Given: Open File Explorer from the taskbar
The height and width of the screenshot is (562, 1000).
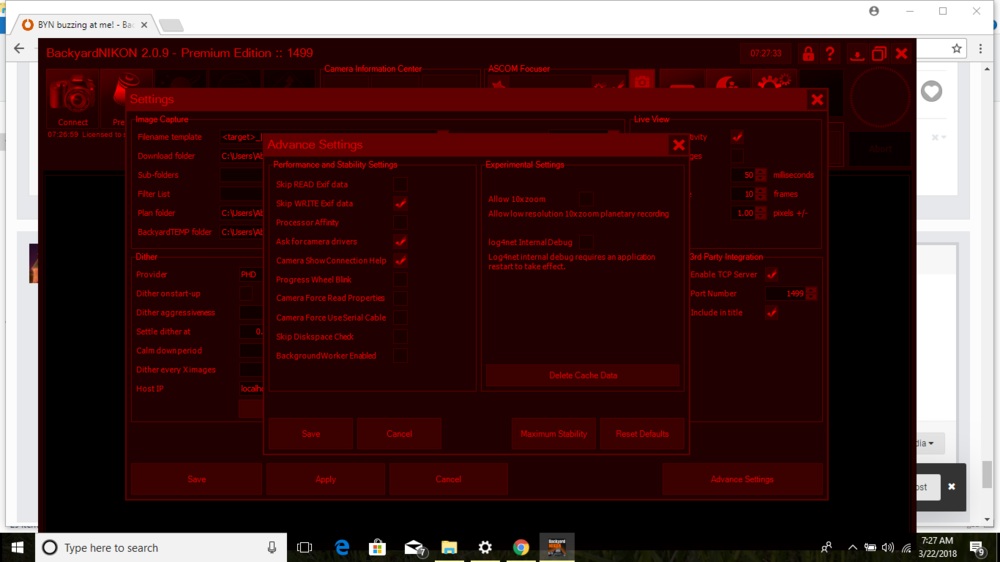Looking at the screenshot, I should tap(449, 547).
